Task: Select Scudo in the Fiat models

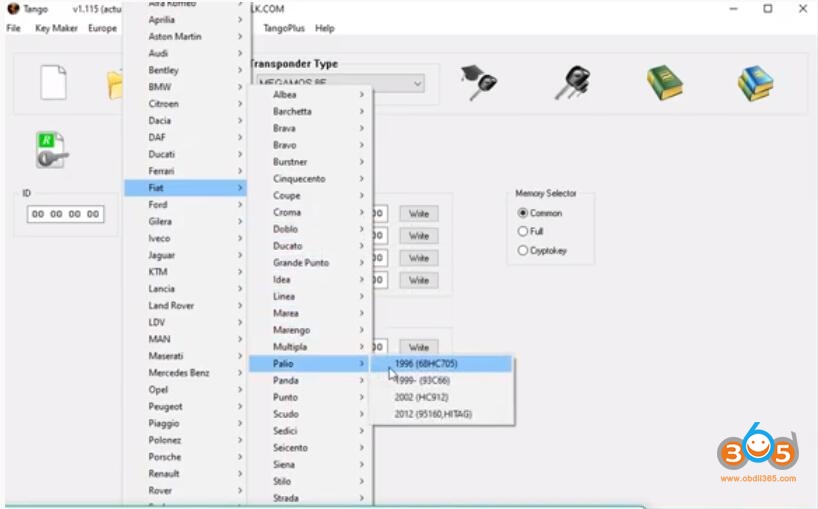Action: [310, 414]
